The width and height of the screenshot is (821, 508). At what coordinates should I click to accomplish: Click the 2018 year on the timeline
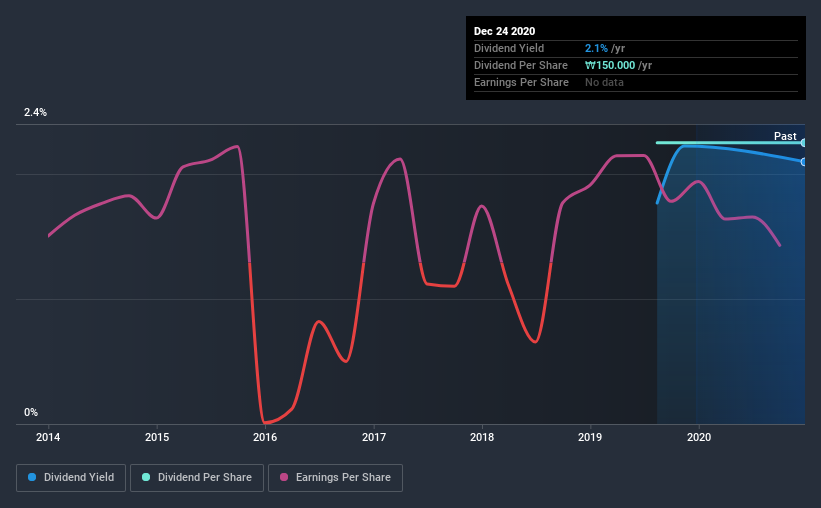point(482,437)
